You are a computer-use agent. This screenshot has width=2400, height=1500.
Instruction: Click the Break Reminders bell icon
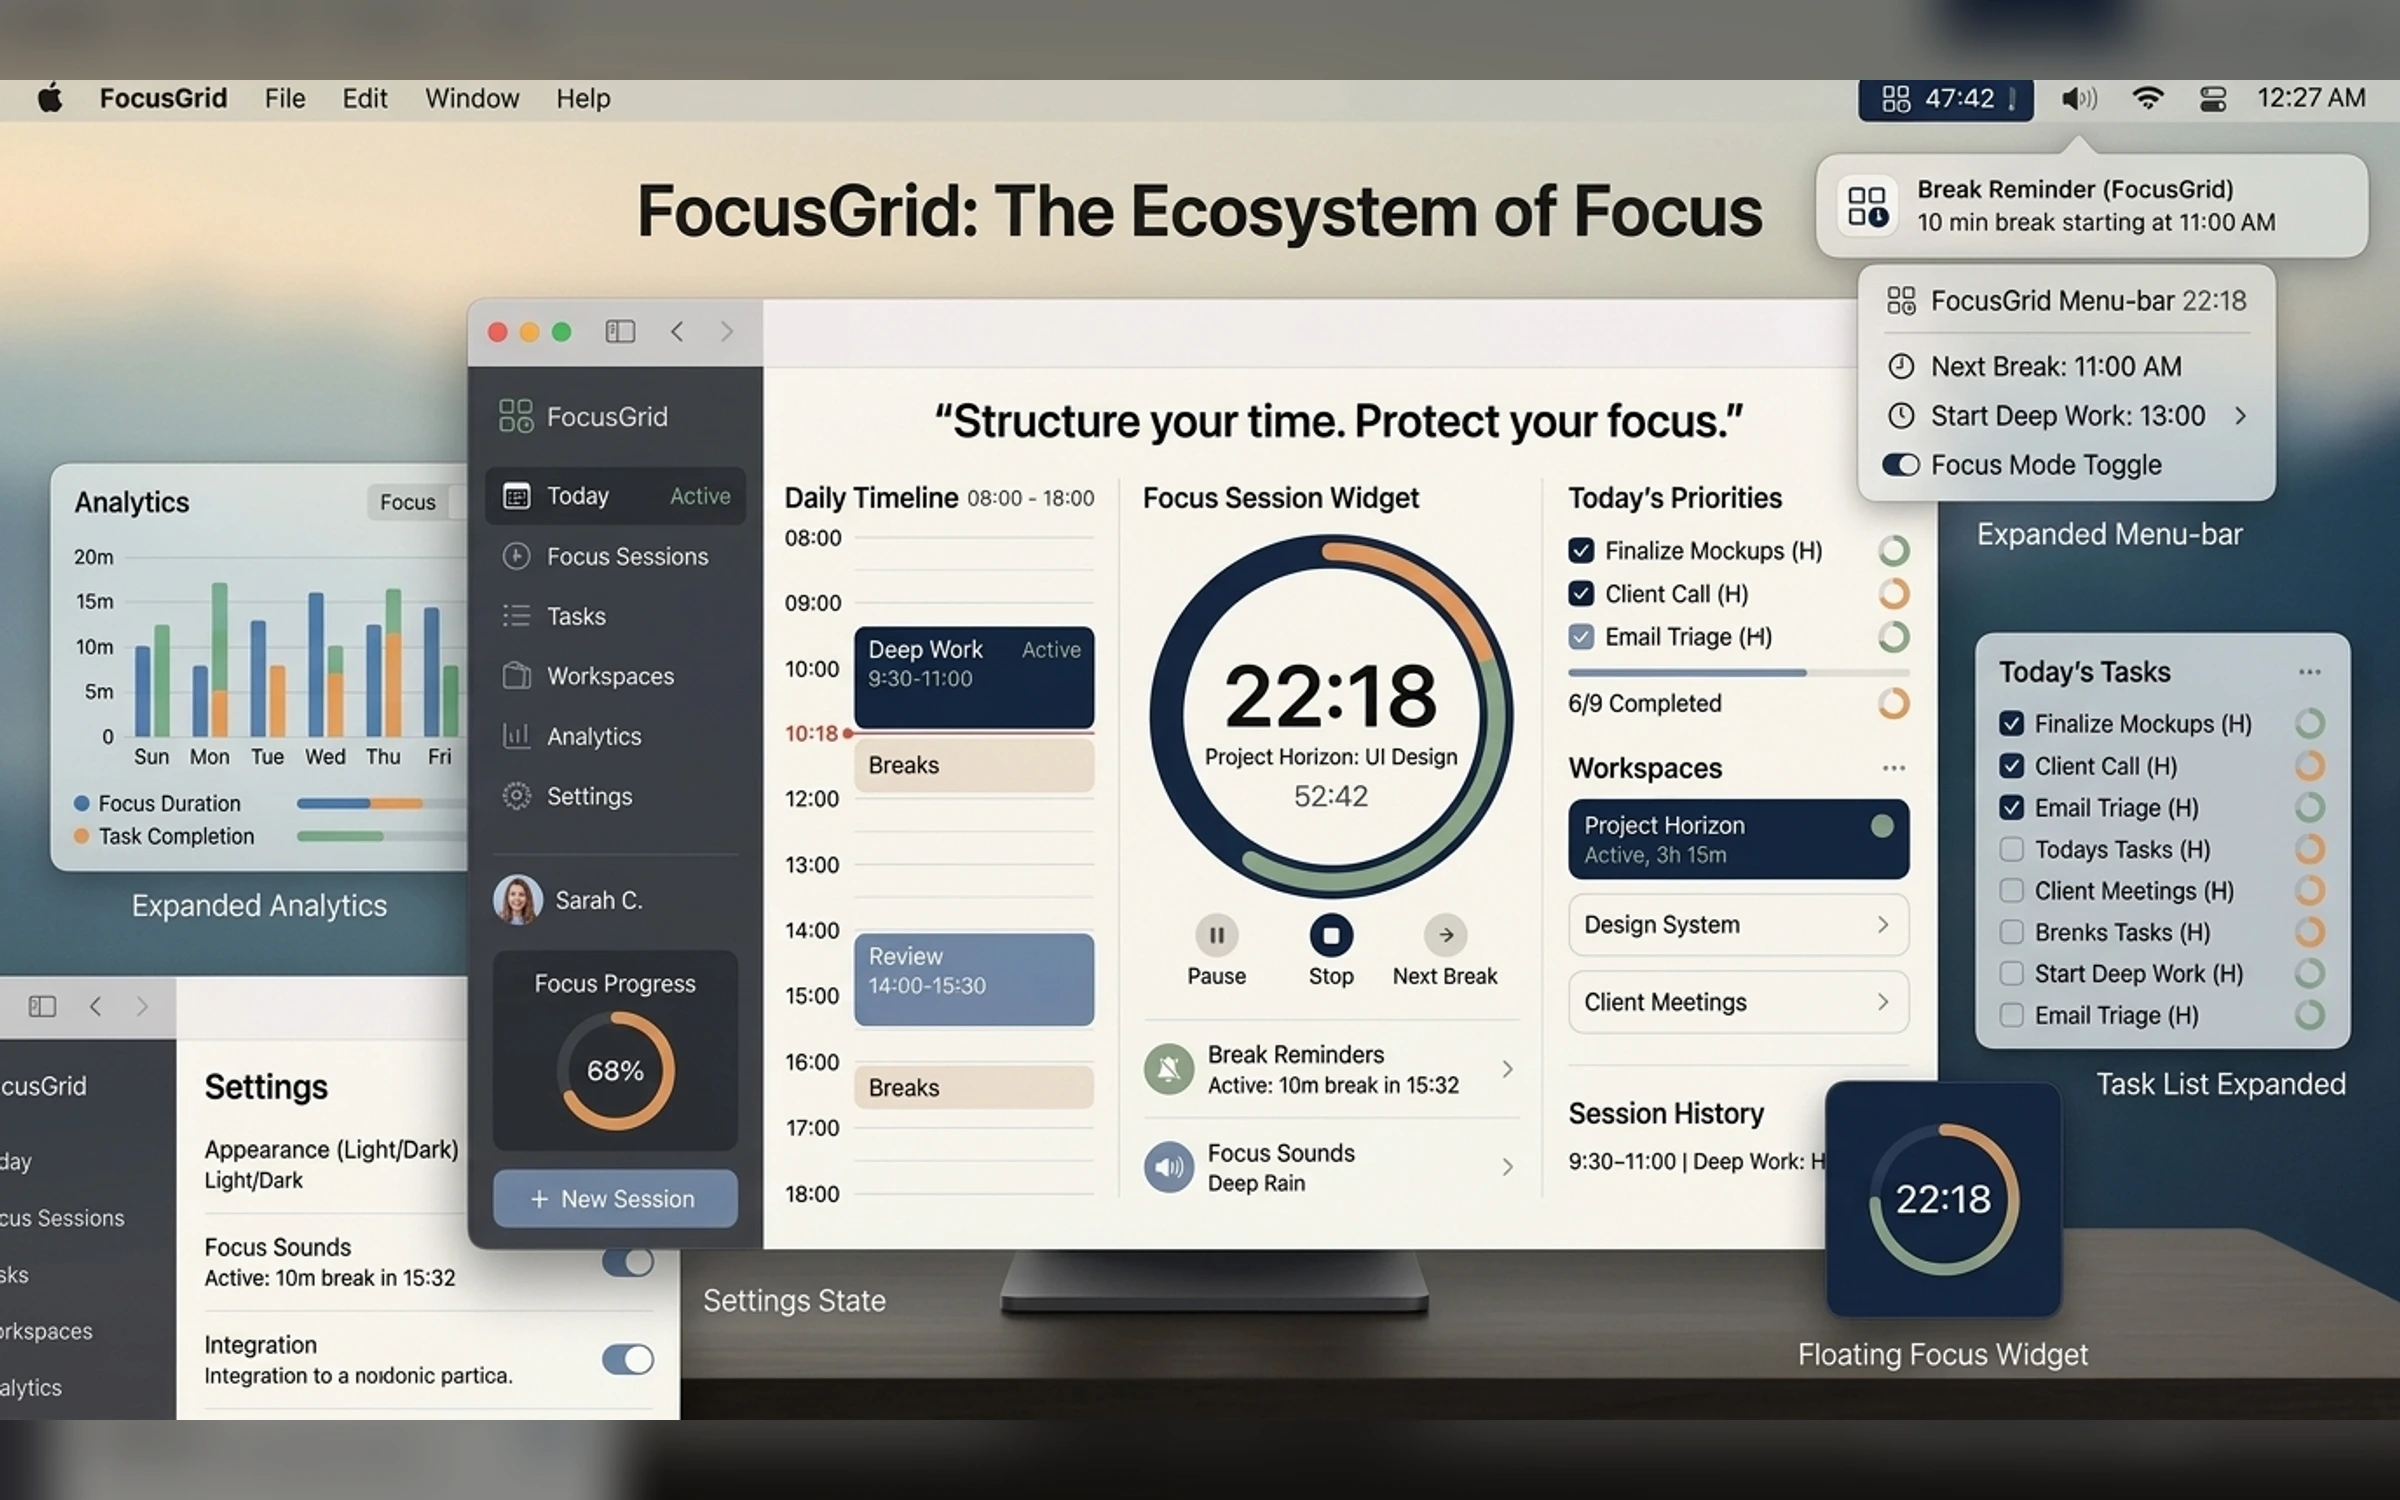pyautogui.click(x=1169, y=1069)
